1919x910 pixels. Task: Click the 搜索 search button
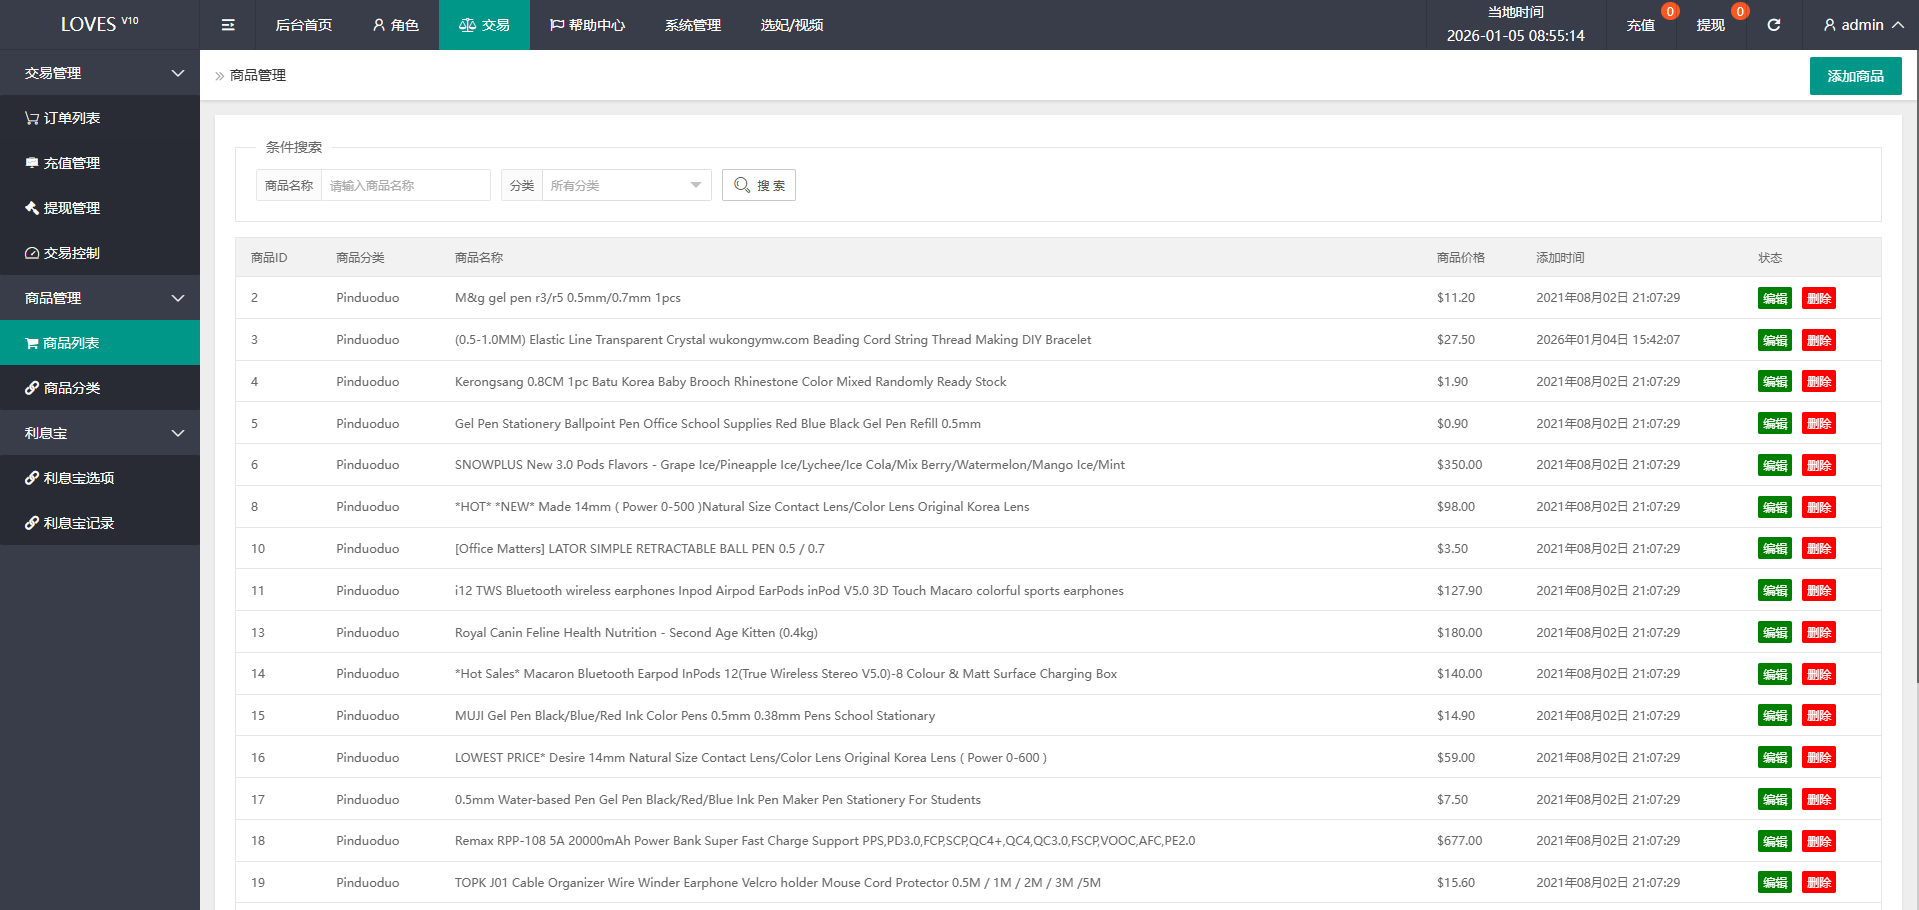tap(759, 185)
